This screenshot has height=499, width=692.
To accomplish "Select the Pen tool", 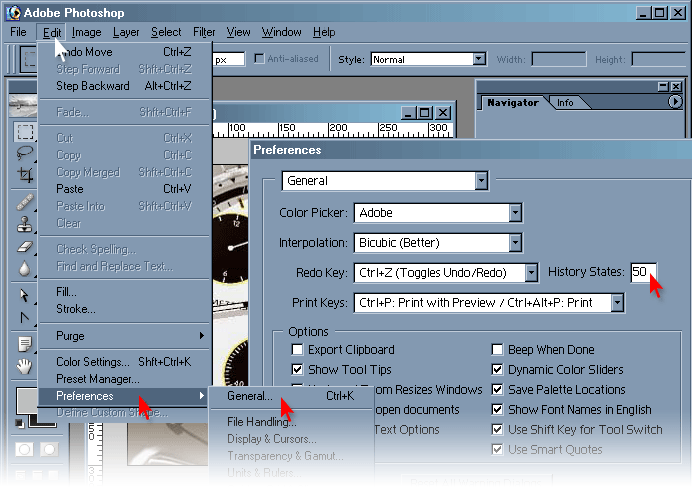I will [25, 317].
